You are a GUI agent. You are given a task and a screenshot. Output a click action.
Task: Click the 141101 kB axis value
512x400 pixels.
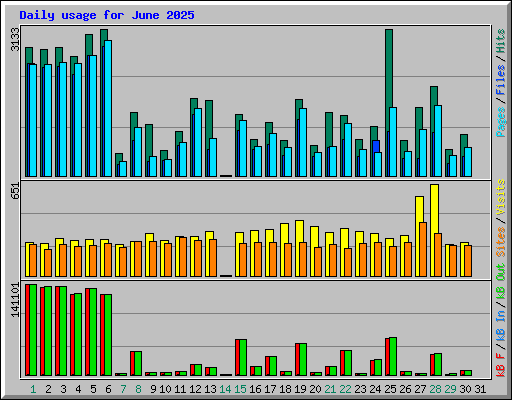[15, 300]
